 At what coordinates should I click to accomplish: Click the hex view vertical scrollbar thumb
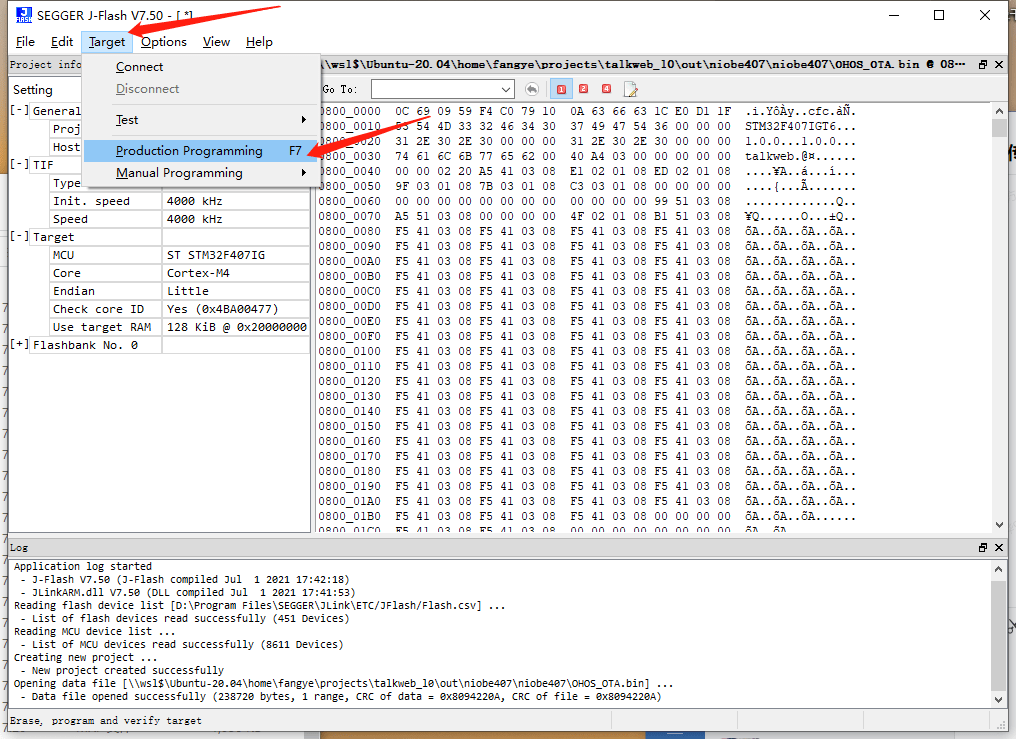(x=999, y=128)
